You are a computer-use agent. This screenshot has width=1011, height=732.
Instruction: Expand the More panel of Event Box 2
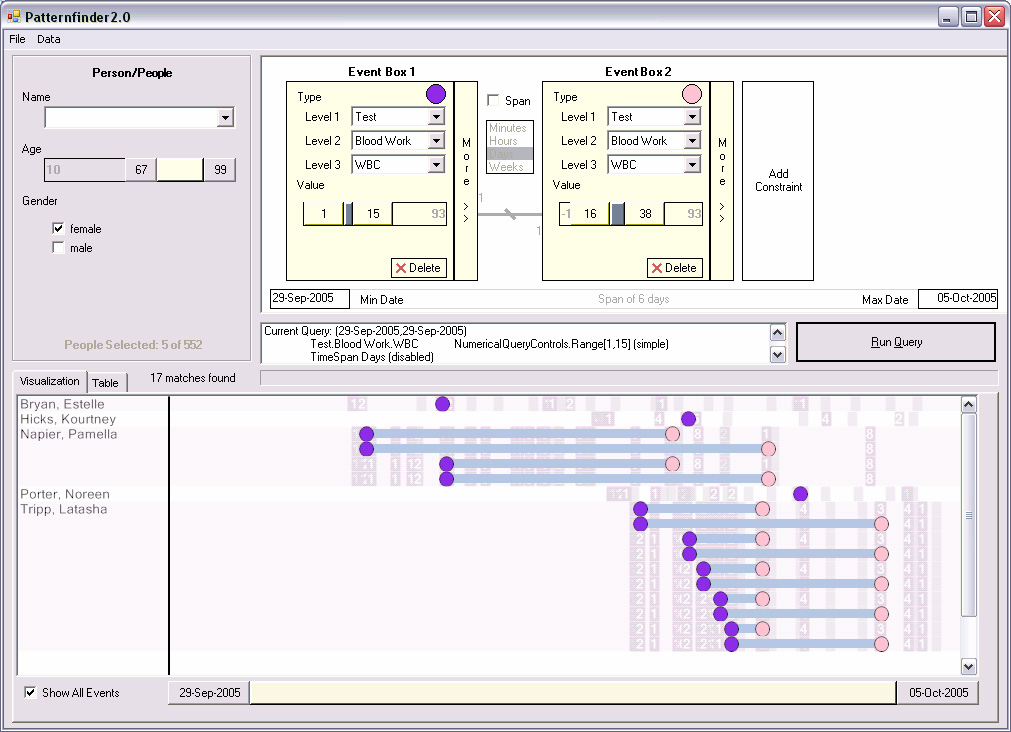[x=722, y=181]
